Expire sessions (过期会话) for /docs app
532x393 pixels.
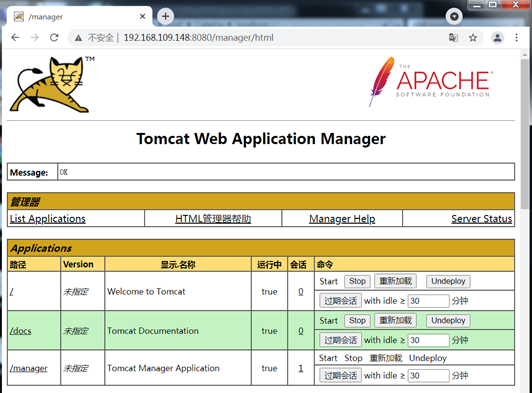click(340, 340)
